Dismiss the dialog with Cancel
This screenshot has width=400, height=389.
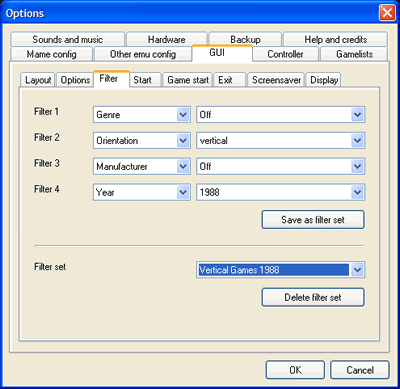click(360, 370)
